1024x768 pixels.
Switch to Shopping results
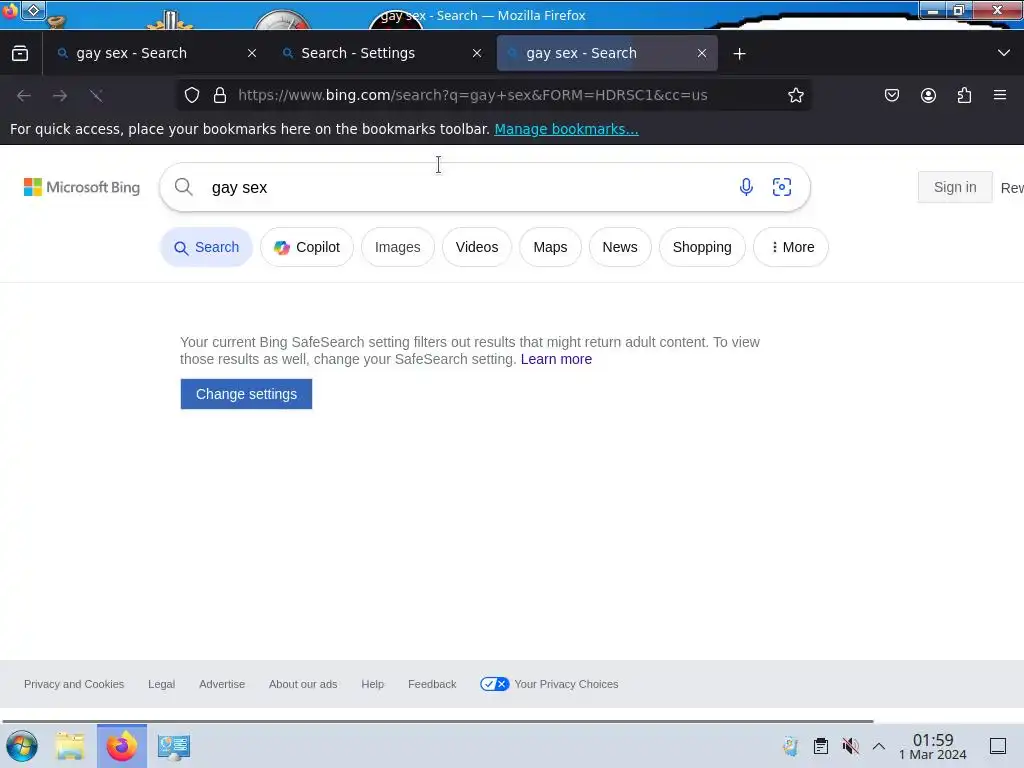(702, 247)
